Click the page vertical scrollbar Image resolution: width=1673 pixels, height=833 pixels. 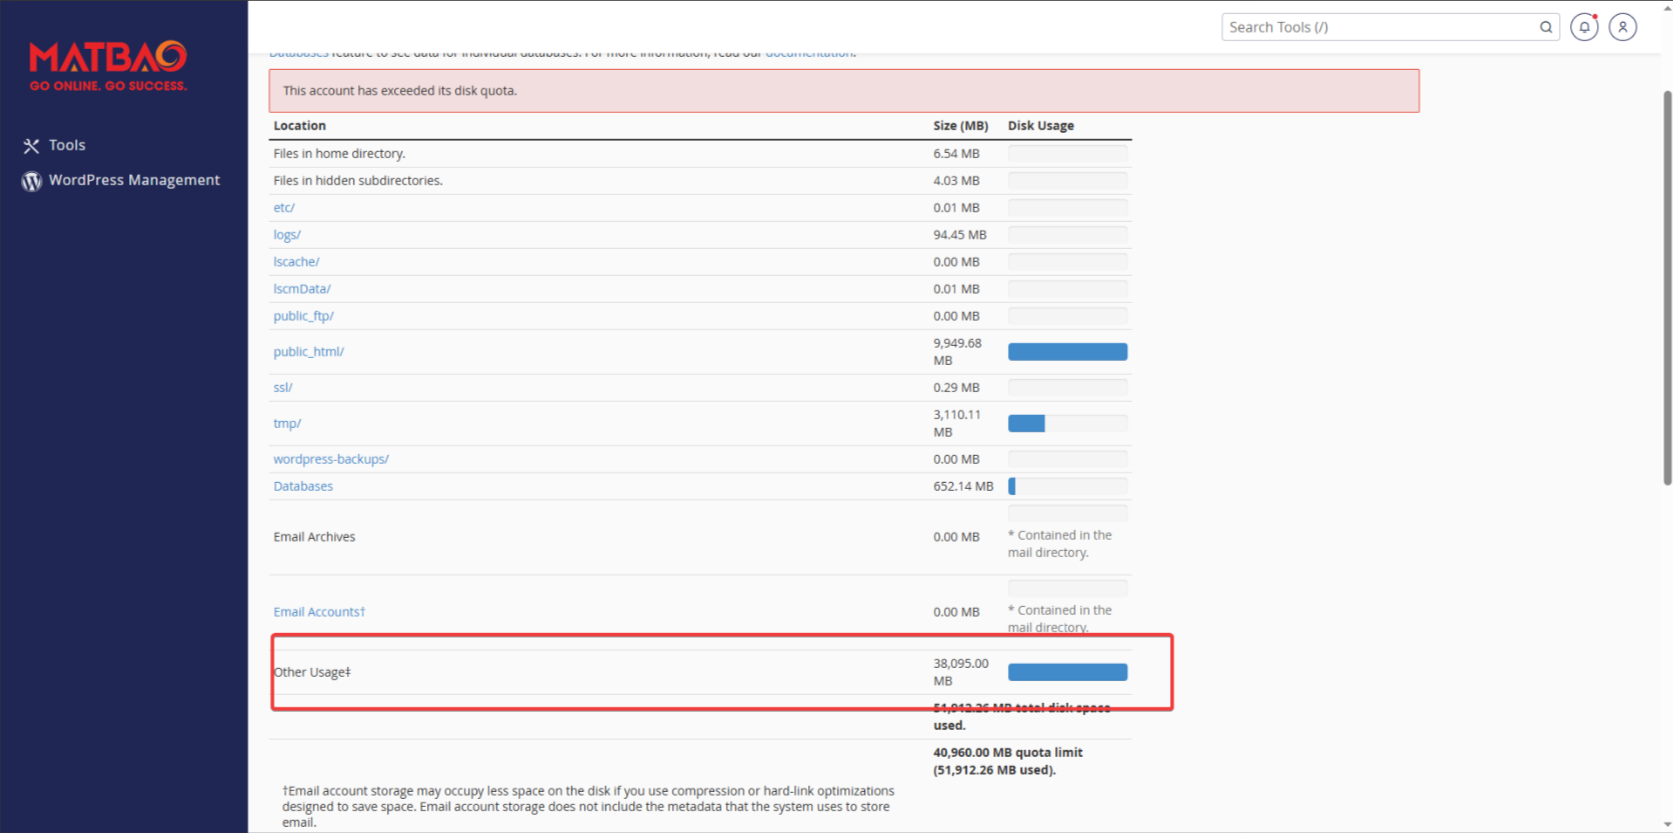coord(1667,288)
